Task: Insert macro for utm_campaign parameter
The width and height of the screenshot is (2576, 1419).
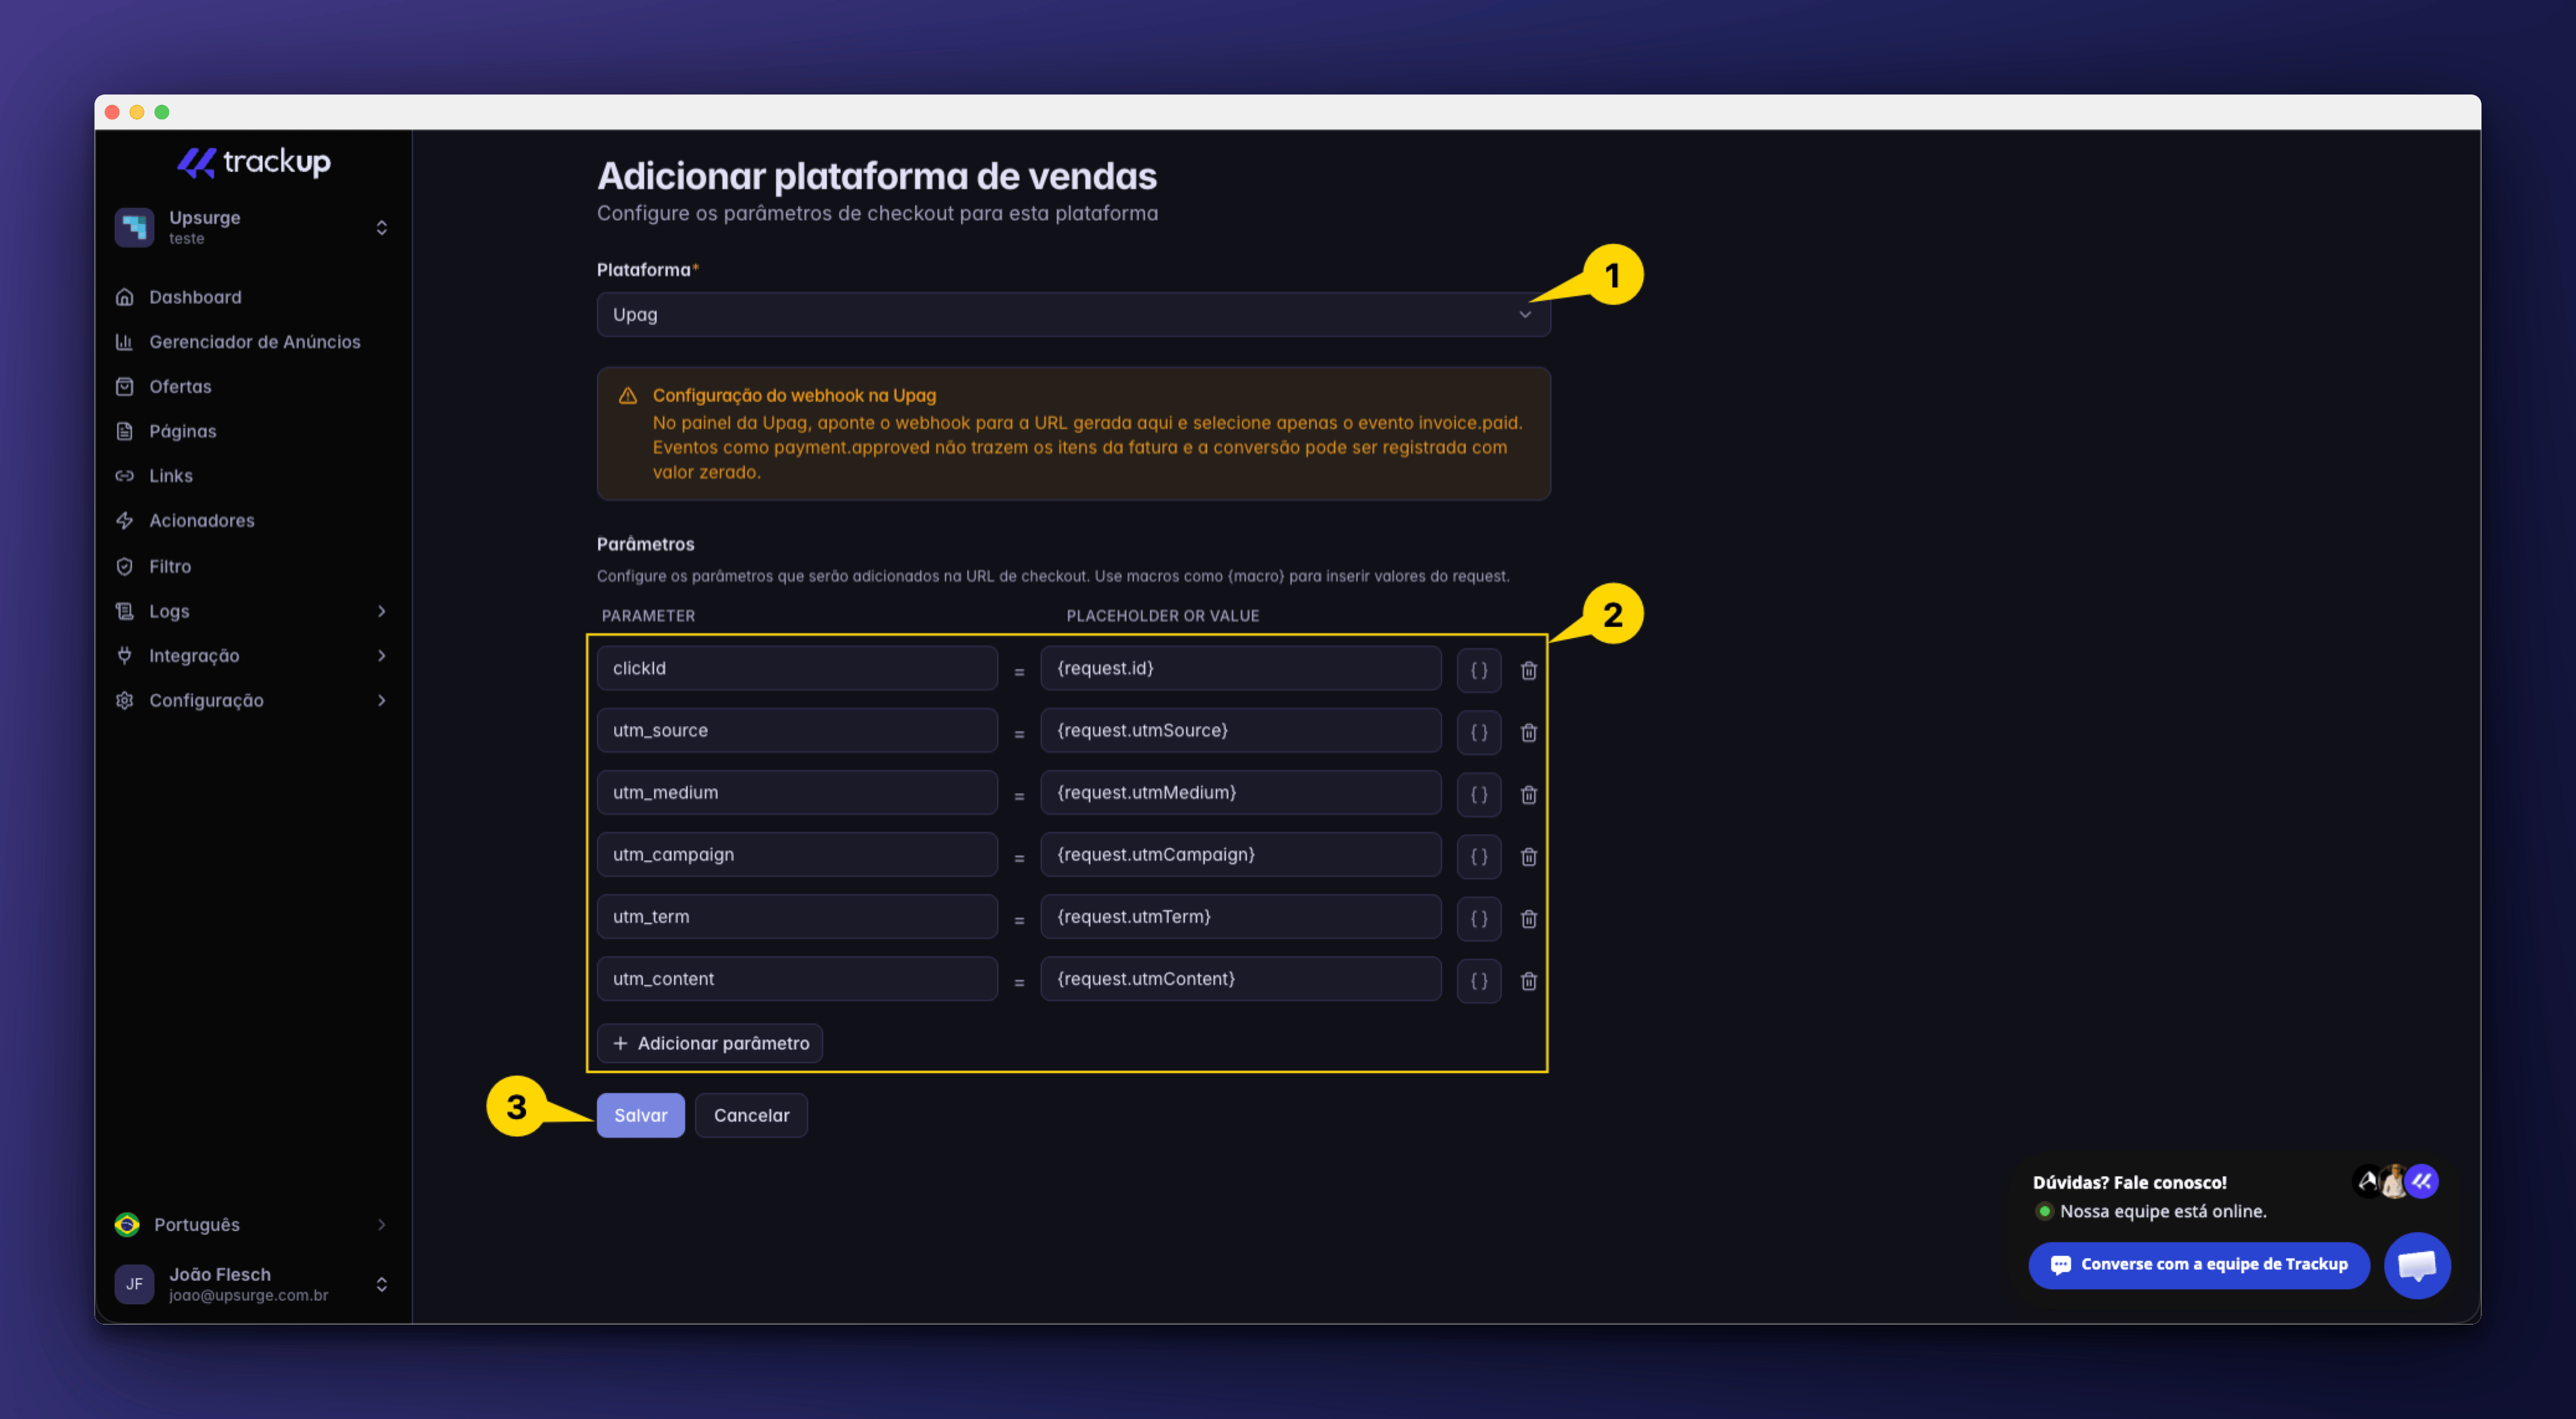Action: [1478, 856]
